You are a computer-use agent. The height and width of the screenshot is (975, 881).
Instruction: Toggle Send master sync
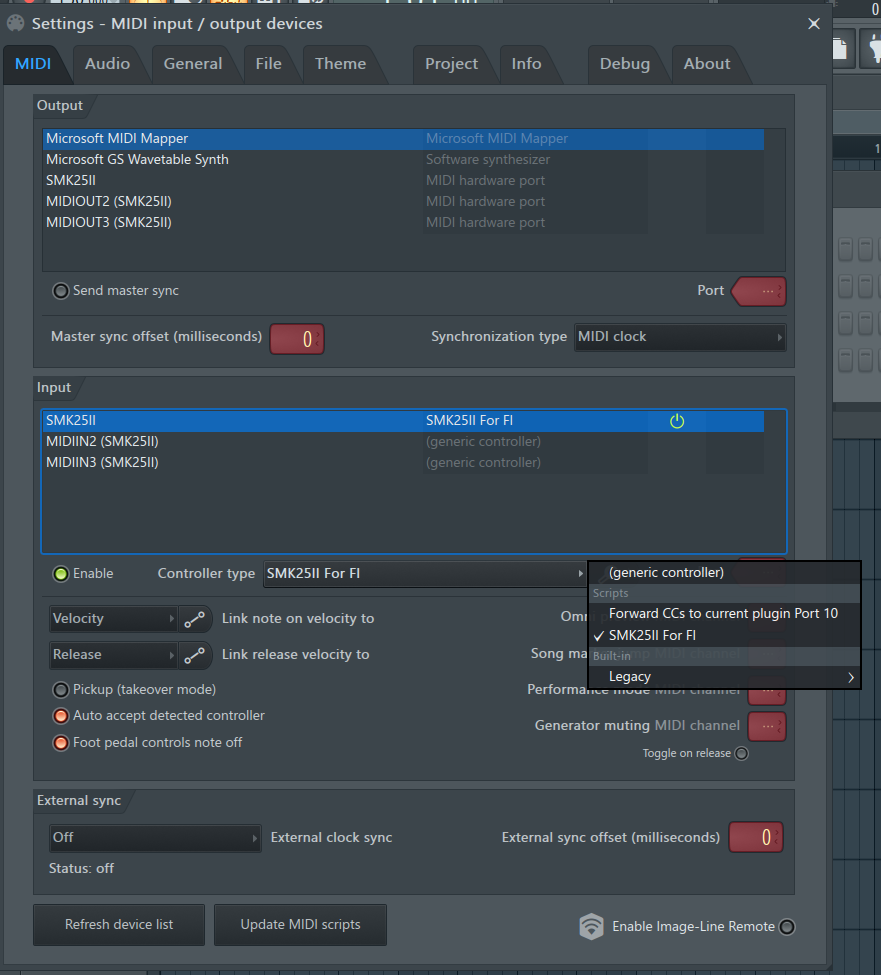[x=60, y=290]
